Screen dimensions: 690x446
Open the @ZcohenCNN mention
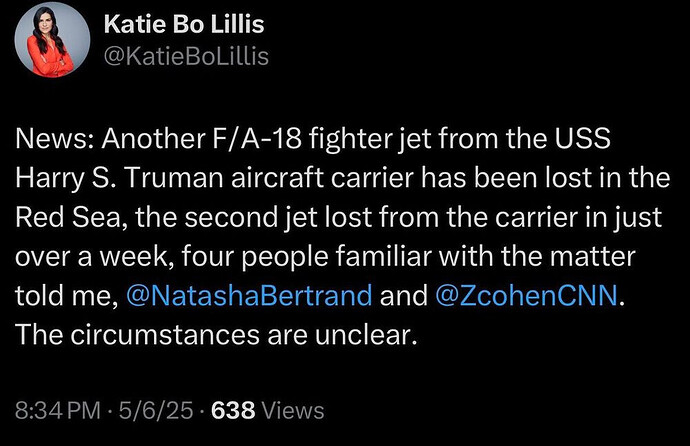[x=526, y=295]
